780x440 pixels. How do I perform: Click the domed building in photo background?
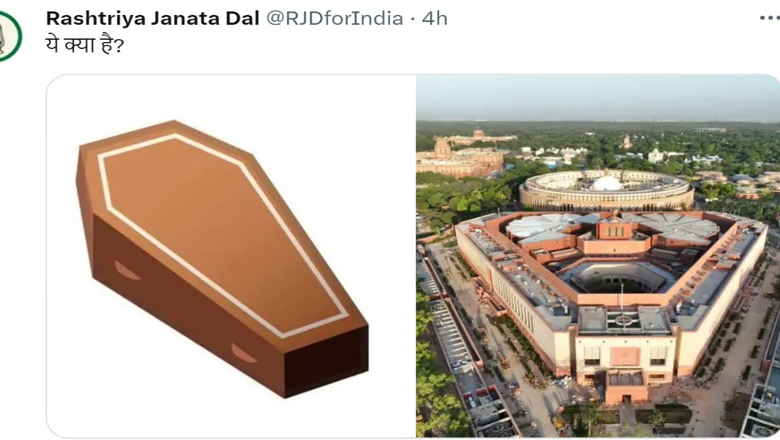click(x=442, y=148)
